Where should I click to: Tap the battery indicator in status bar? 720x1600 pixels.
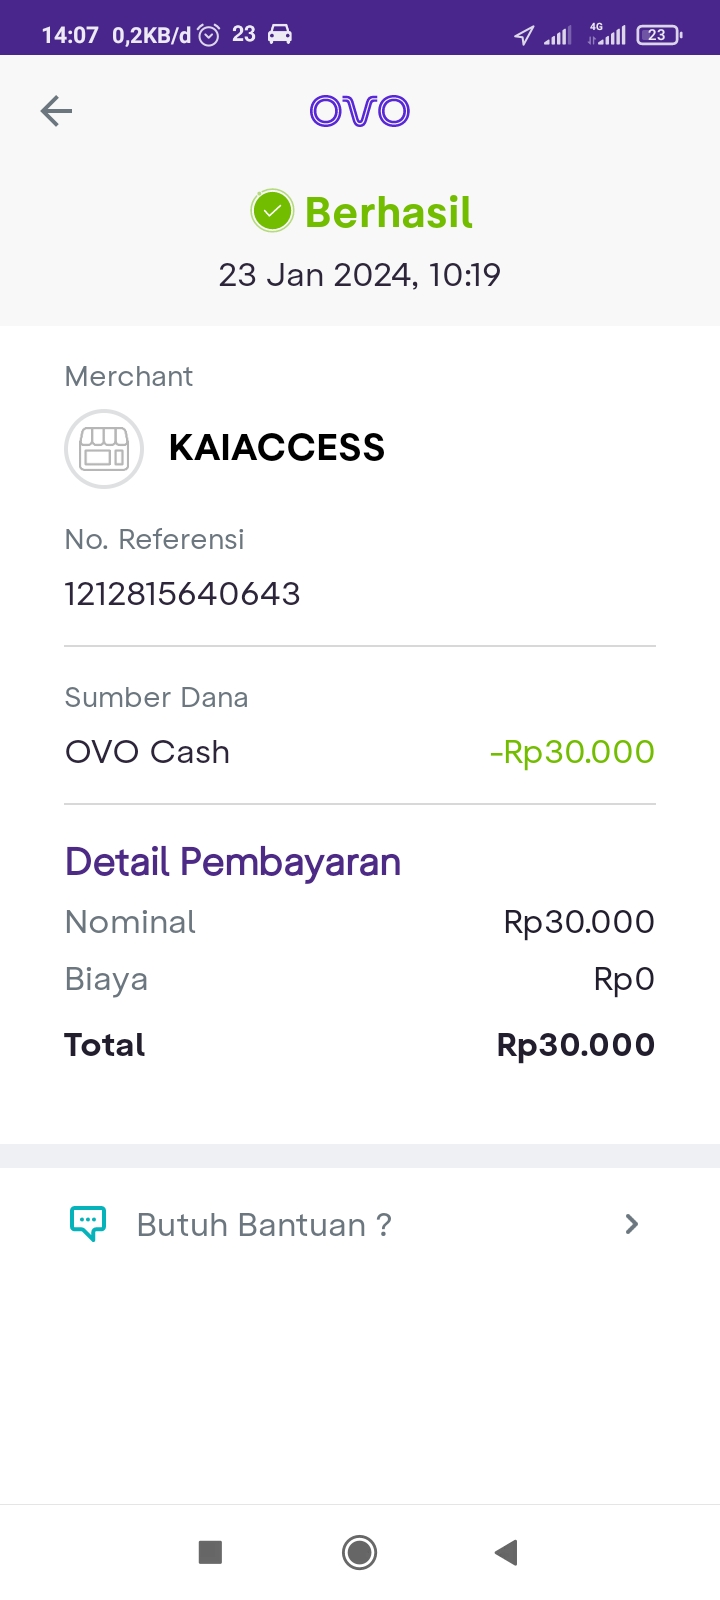(x=658, y=35)
